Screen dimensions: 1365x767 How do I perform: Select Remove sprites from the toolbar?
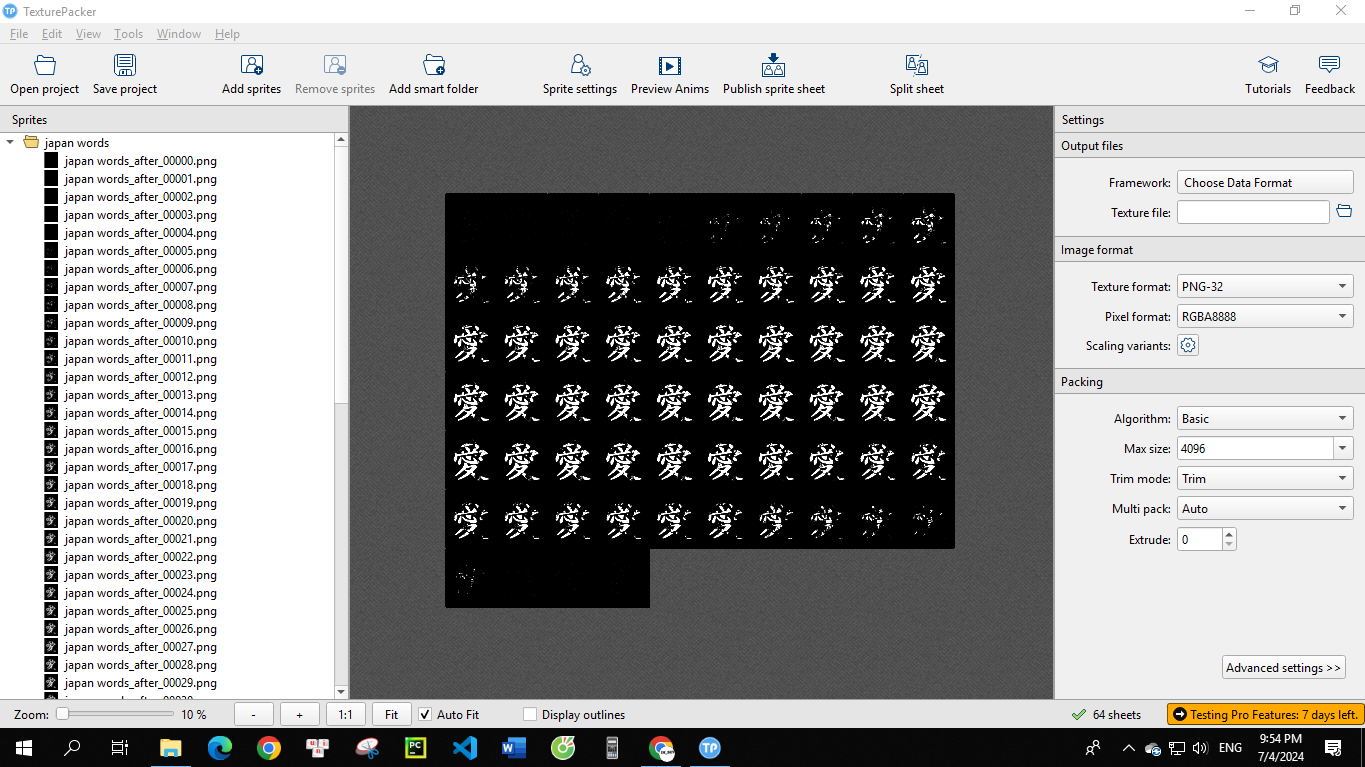tap(334, 72)
